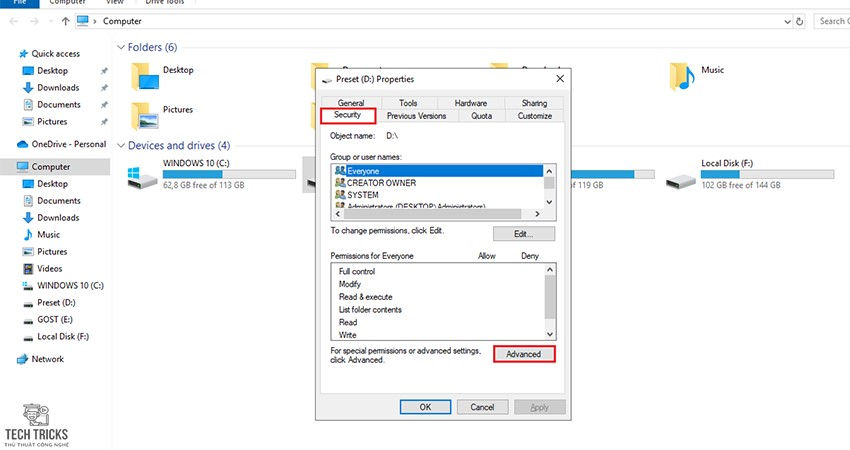Click 62,8 GB free of 113 GB text
850x450 pixels.
(204, 185)
